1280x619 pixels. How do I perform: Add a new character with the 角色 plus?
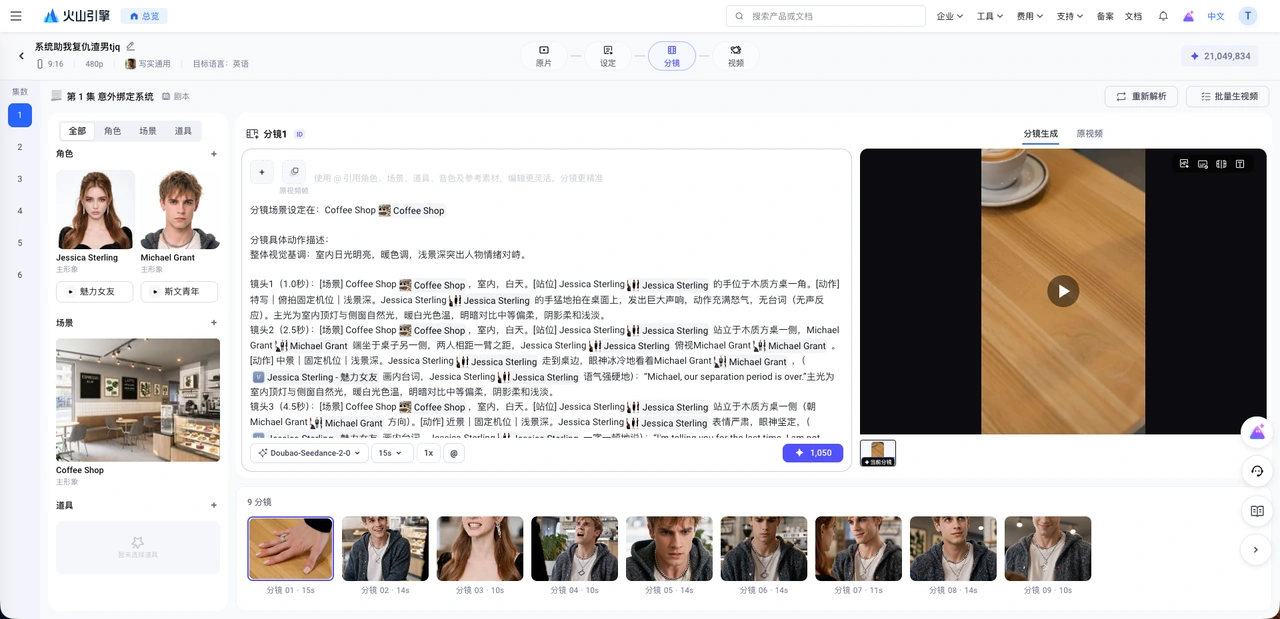[214, 154]
